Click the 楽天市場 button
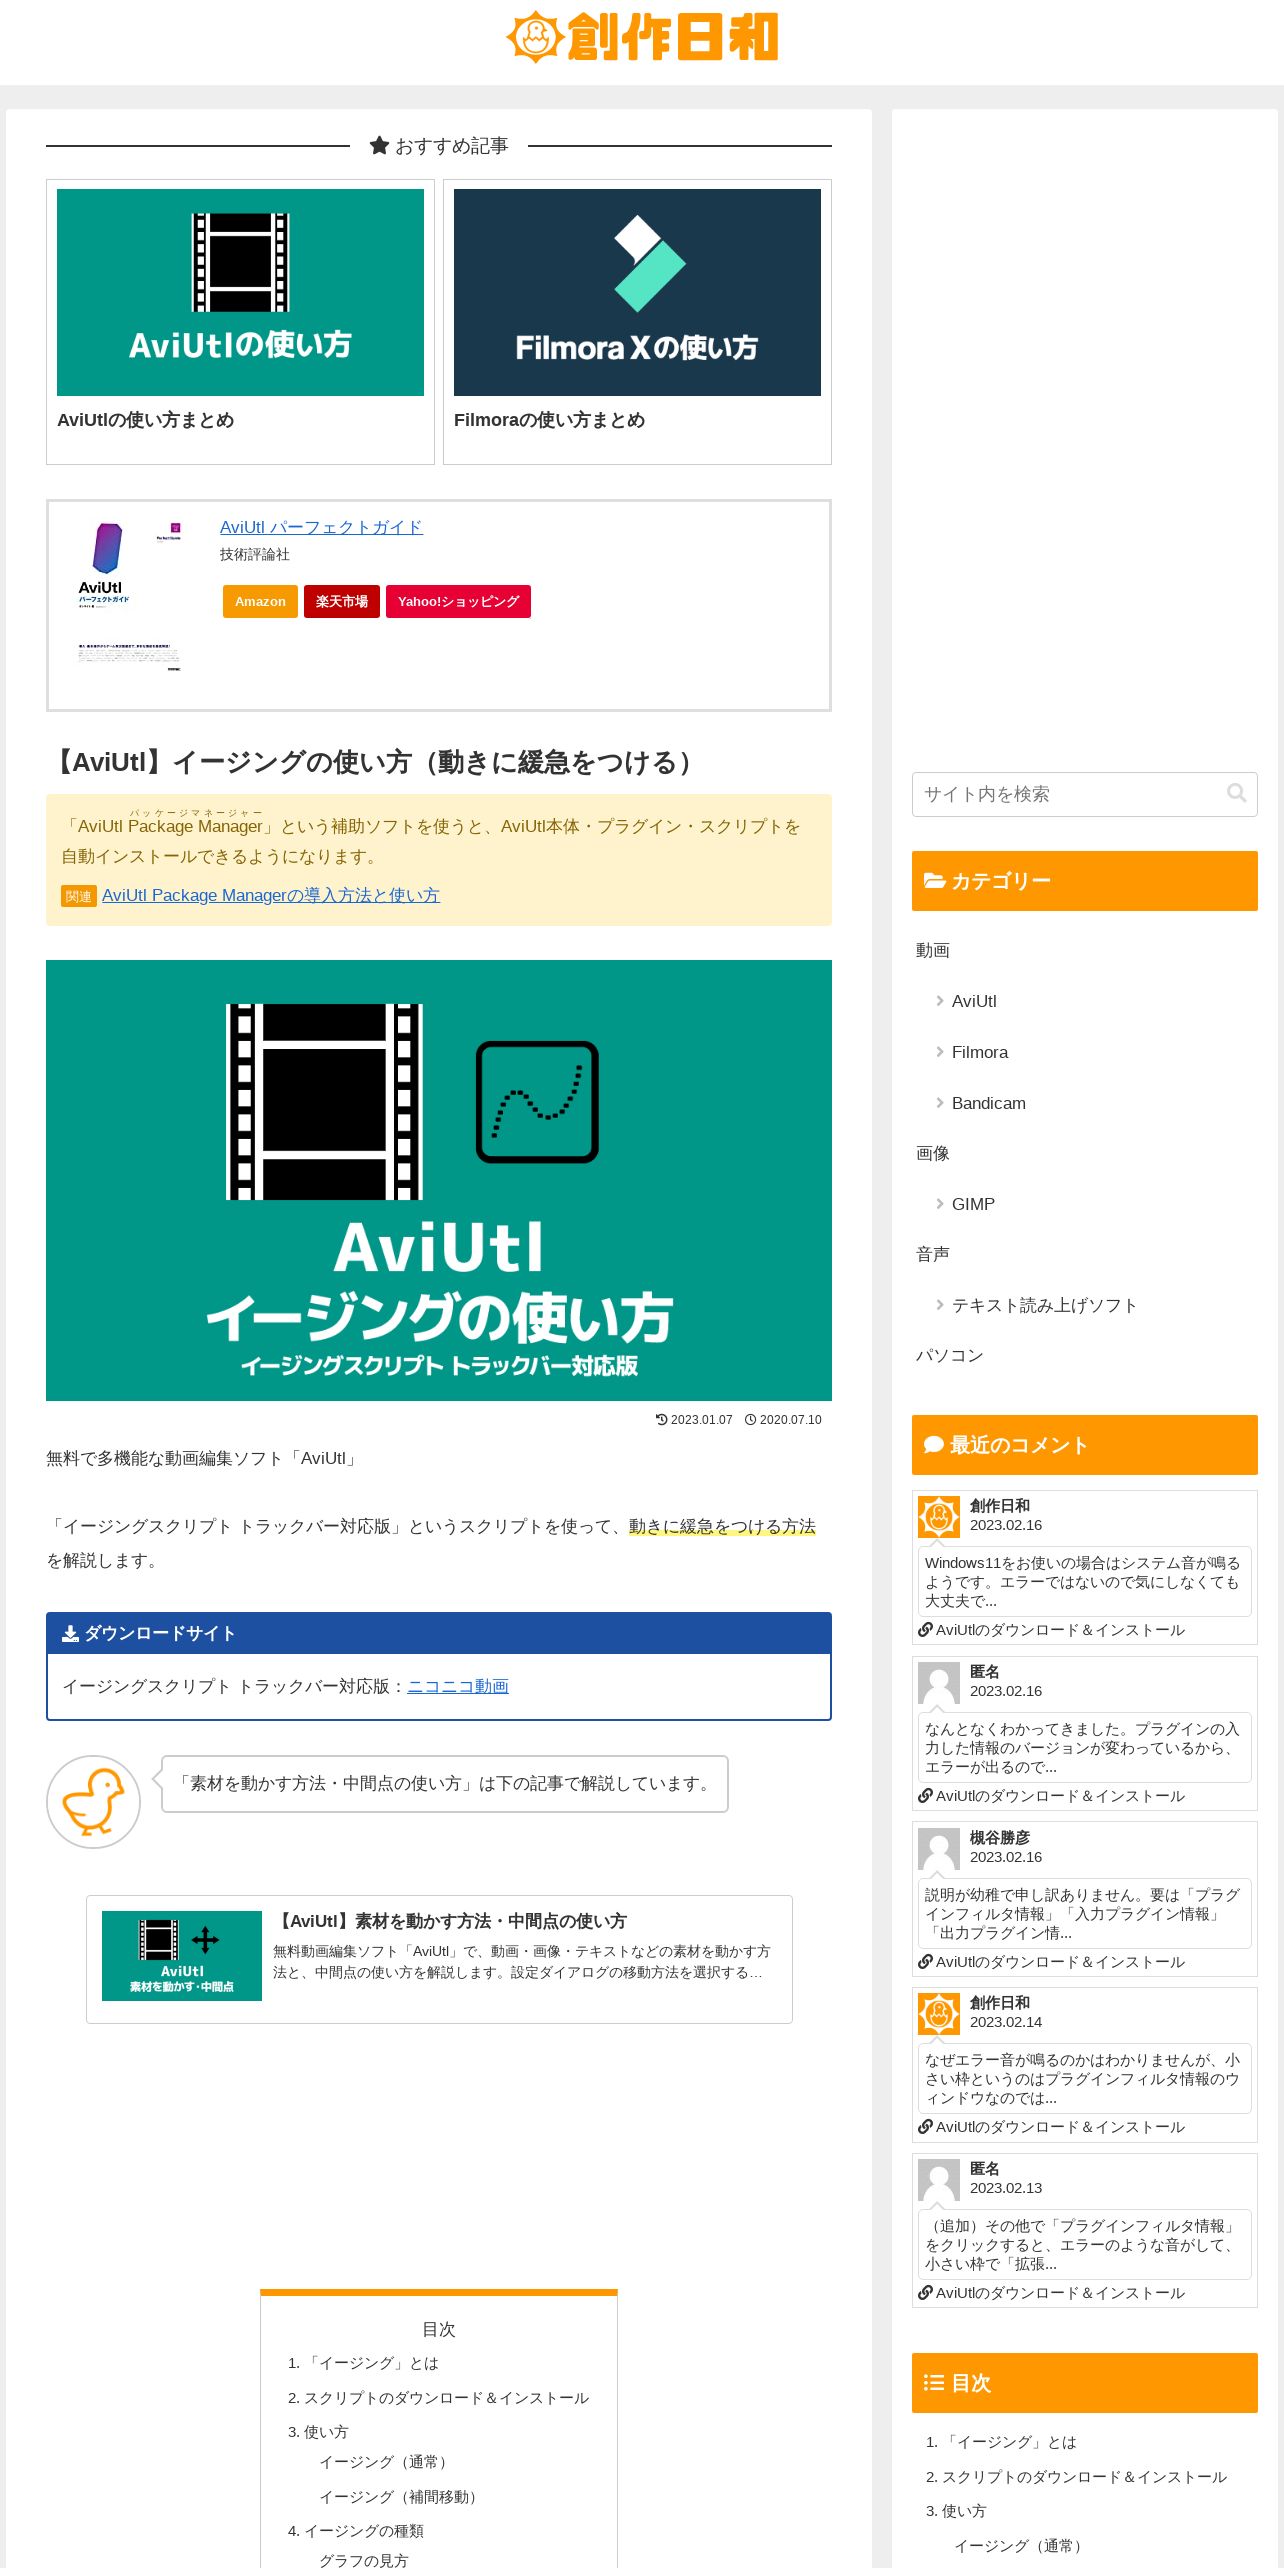The width and height of the screenshot is (1284, 2568). coord(342,601)
